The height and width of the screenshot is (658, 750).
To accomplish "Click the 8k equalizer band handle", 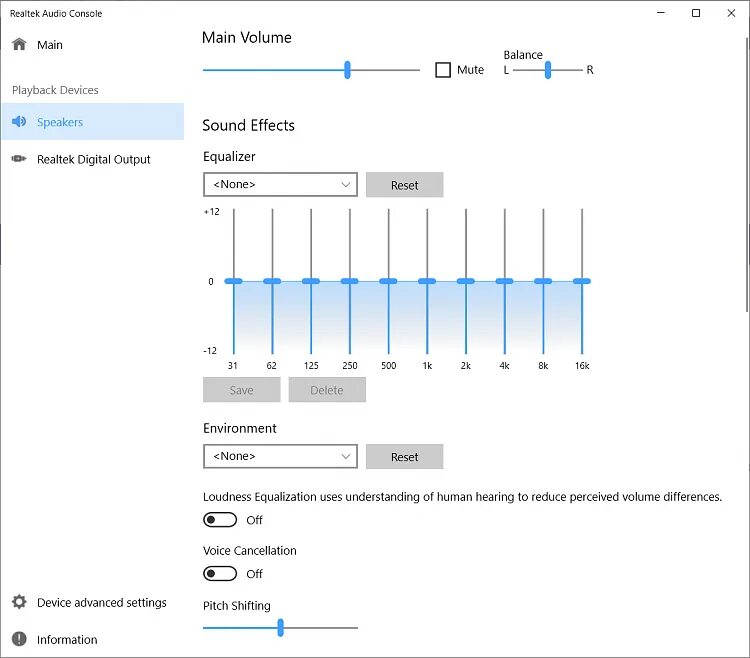I will tap(543, 281).
